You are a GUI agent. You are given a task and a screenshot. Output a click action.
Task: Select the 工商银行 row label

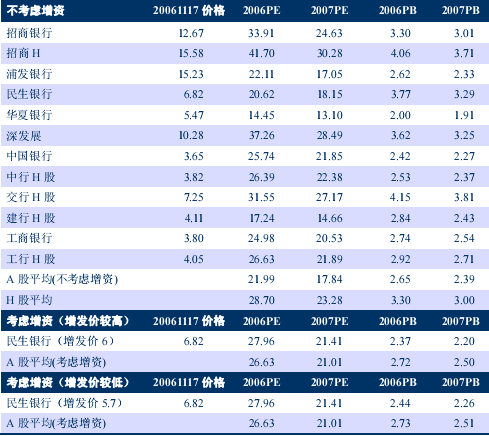pyautogui.click(x=29, y=238)
